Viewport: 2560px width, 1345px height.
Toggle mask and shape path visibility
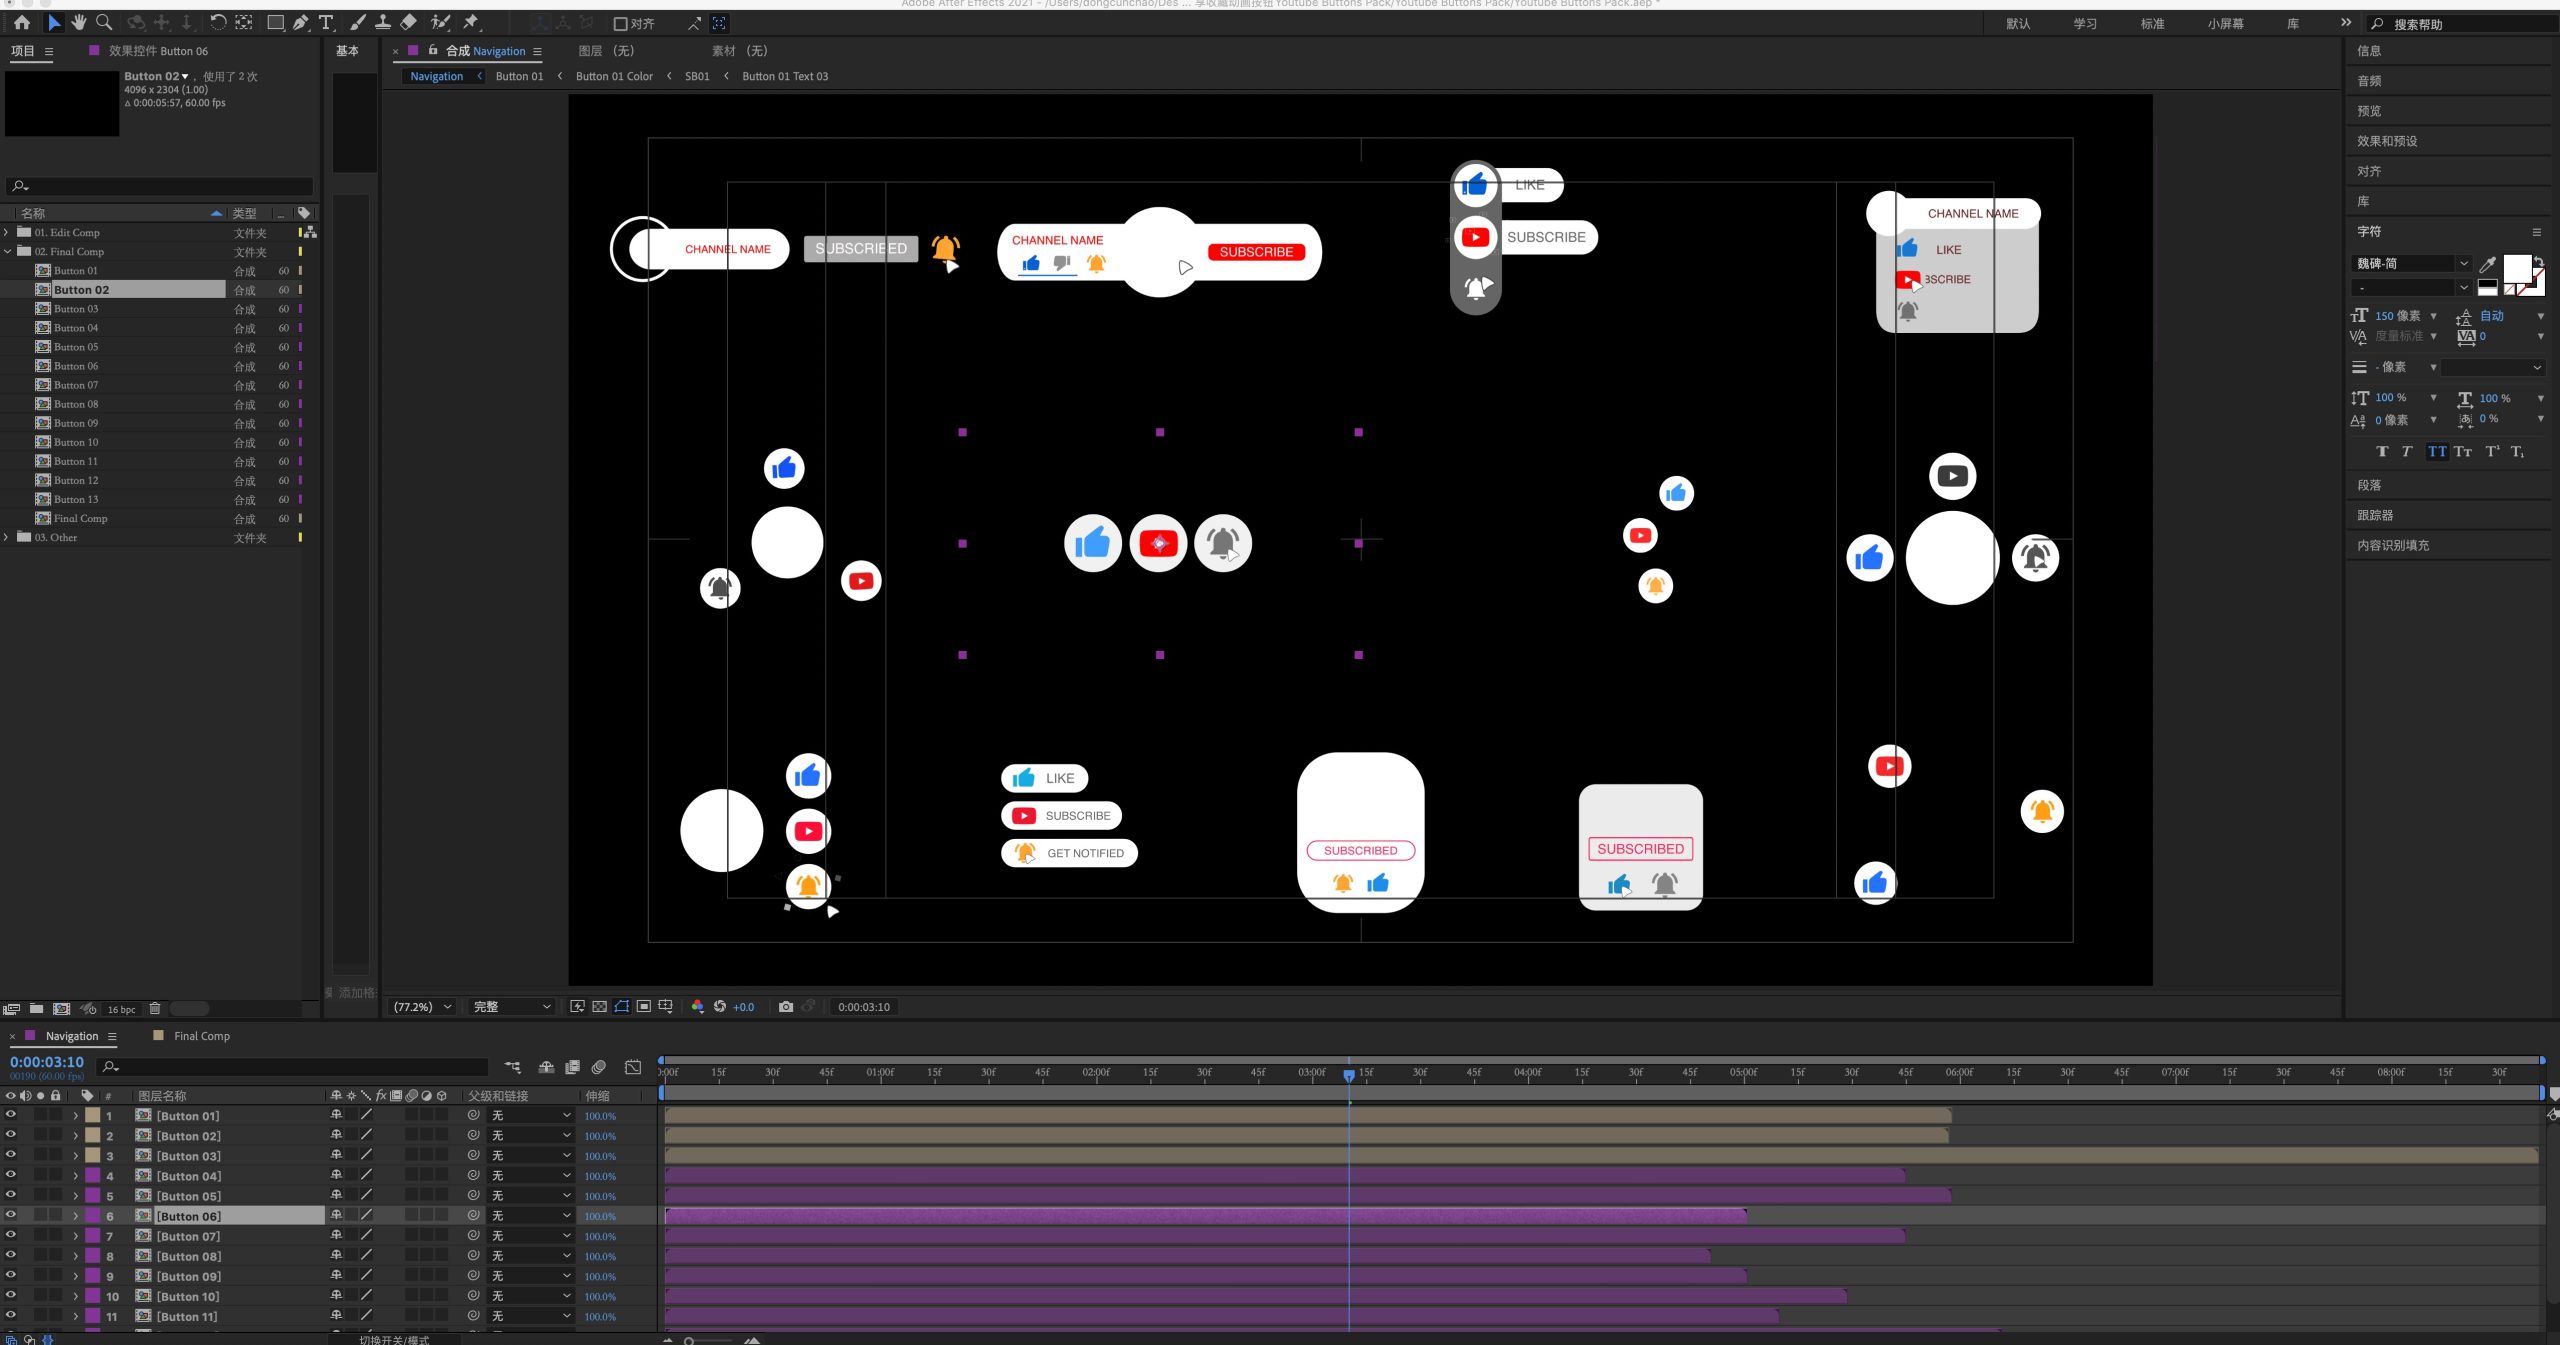click(x=622, y=1007)
